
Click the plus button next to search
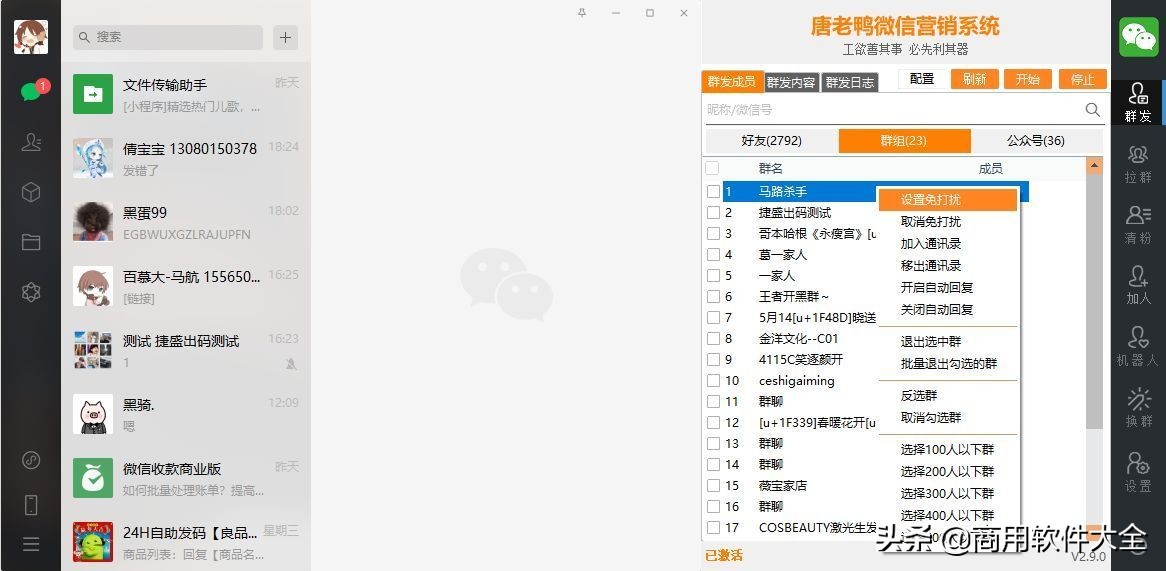click(286, 37)
